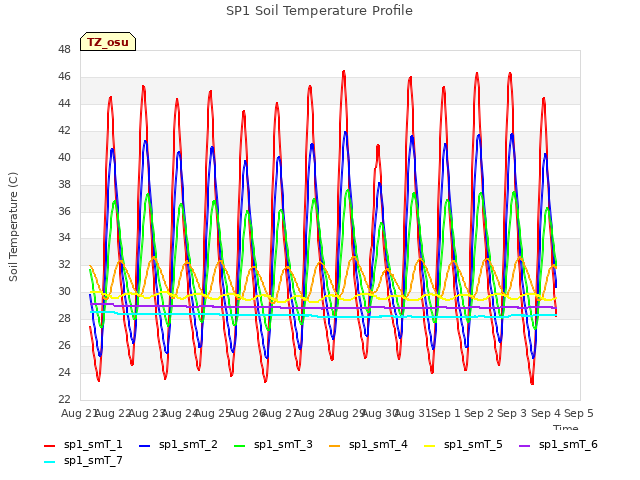This screenshot has height=480, width=640.
Task: Click the y-axis tick label 32
Action: click(64, 264)
